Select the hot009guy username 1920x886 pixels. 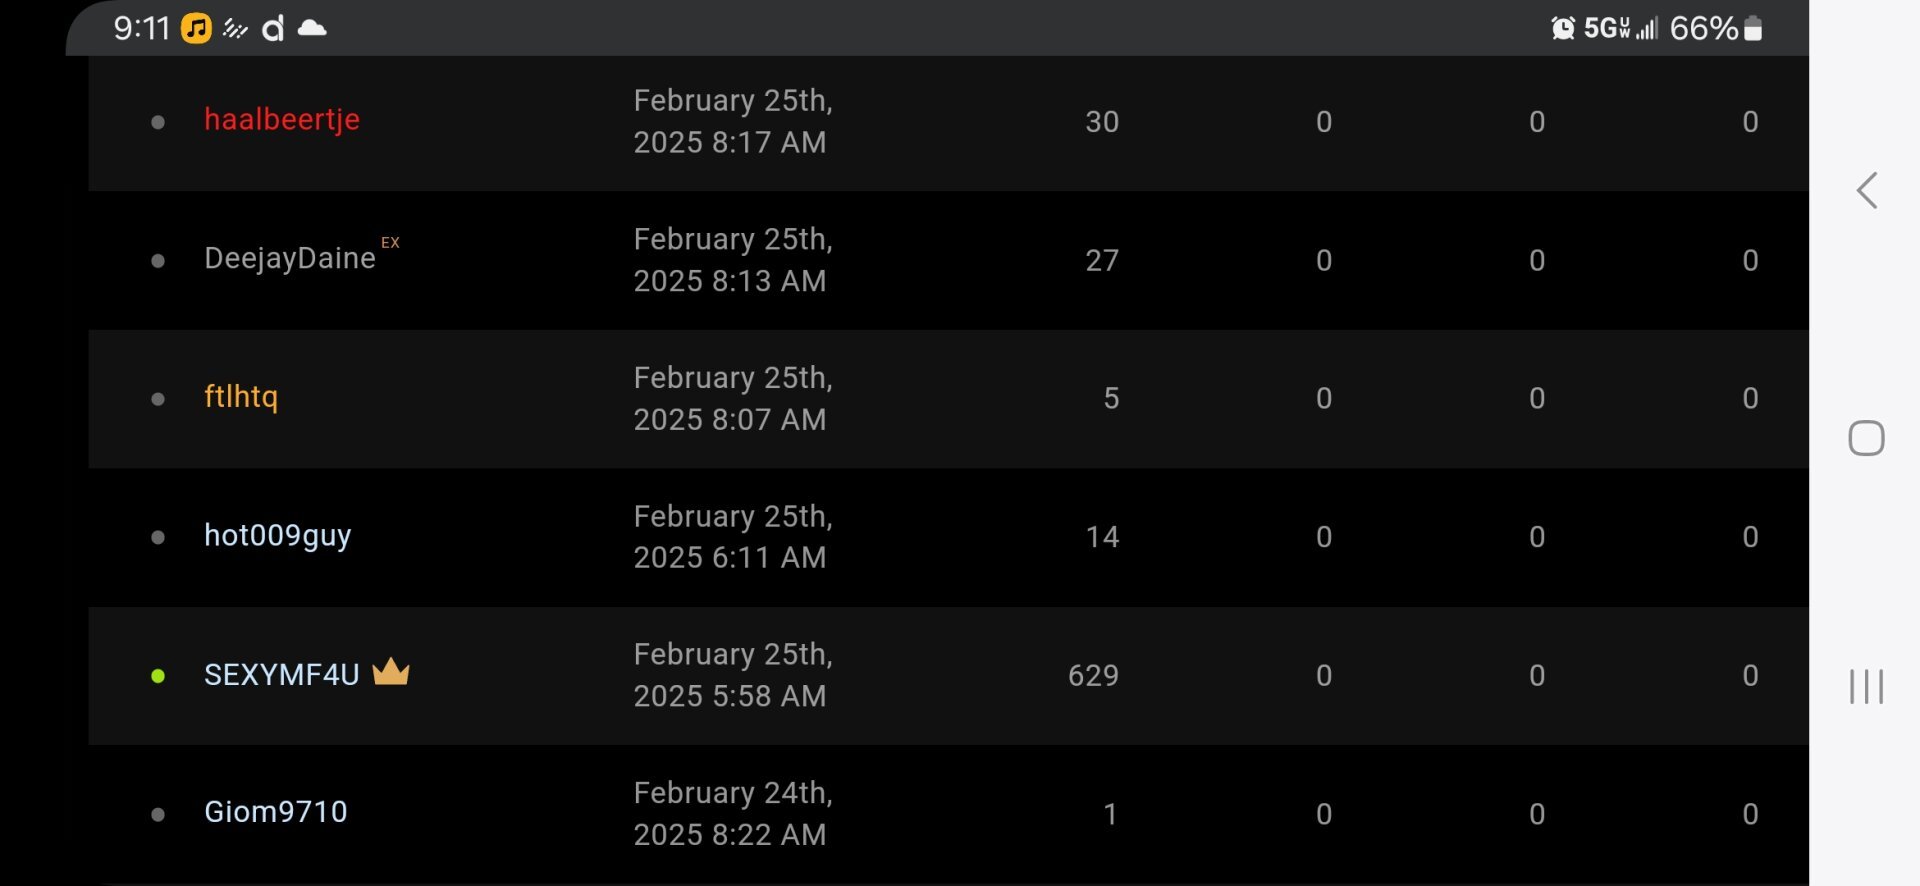click(278, 536)
